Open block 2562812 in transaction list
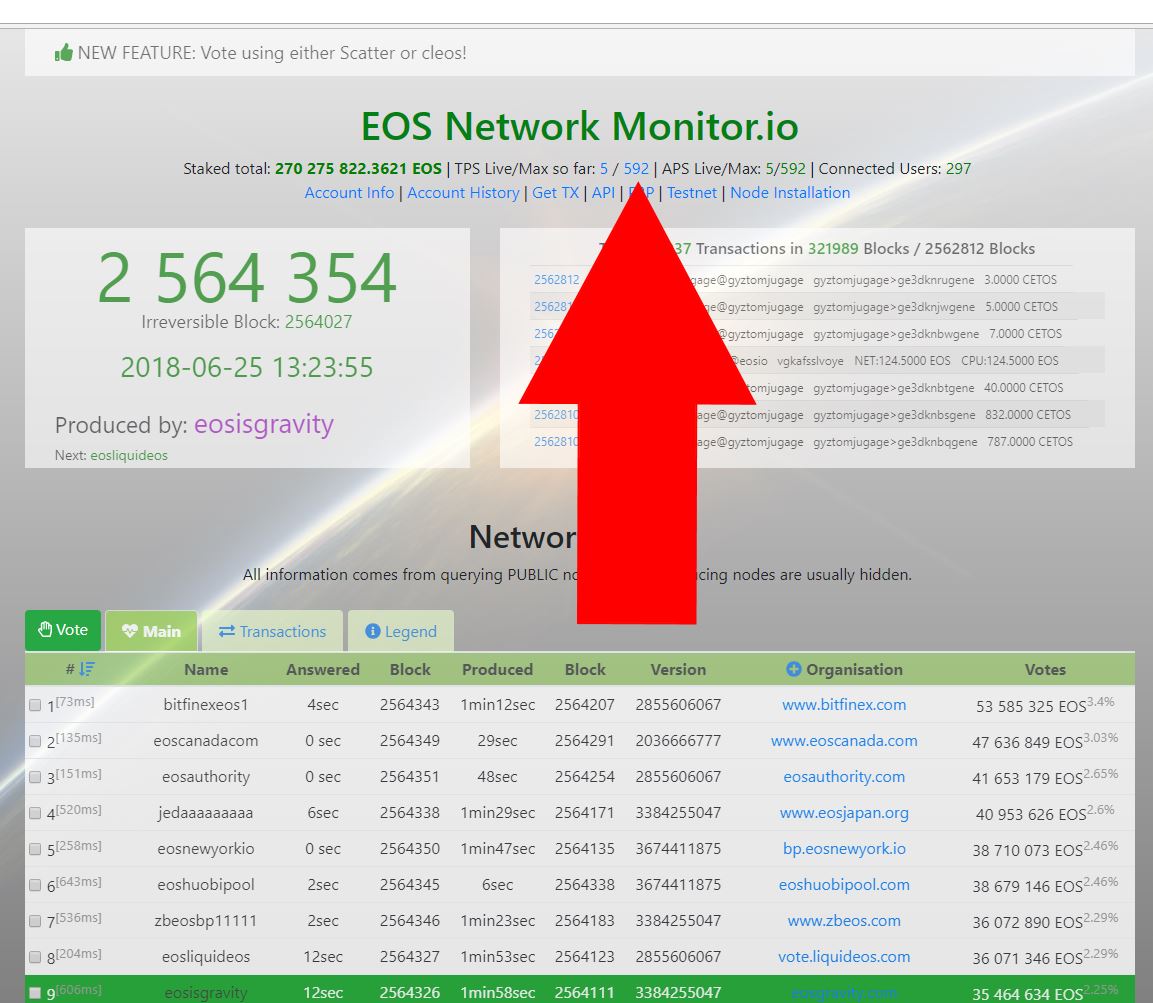 pyautogui.click(x=557, y=280)
